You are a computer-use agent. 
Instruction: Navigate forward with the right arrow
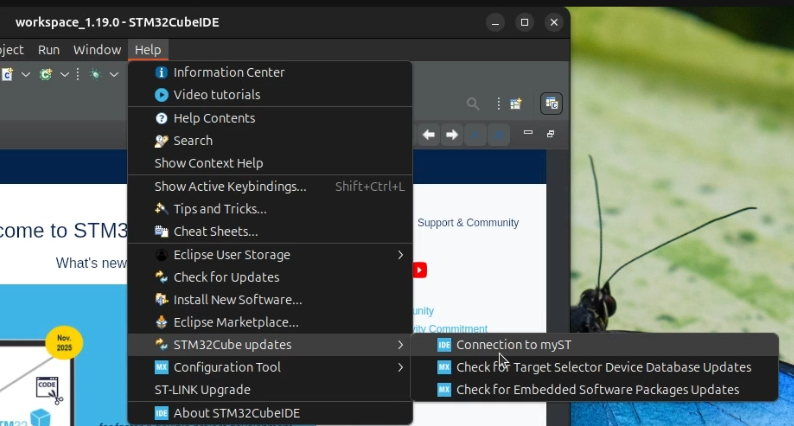[x=452, y=135]
